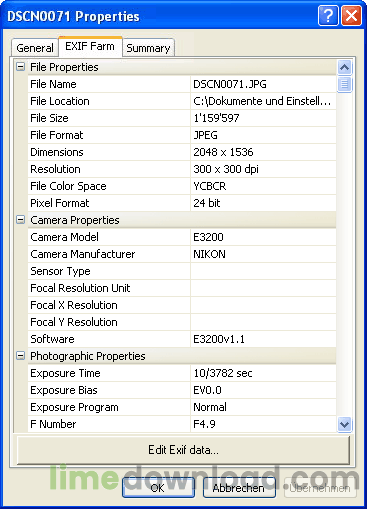Confirm with the OK button
367x509 pixels.
pos(158,488)
